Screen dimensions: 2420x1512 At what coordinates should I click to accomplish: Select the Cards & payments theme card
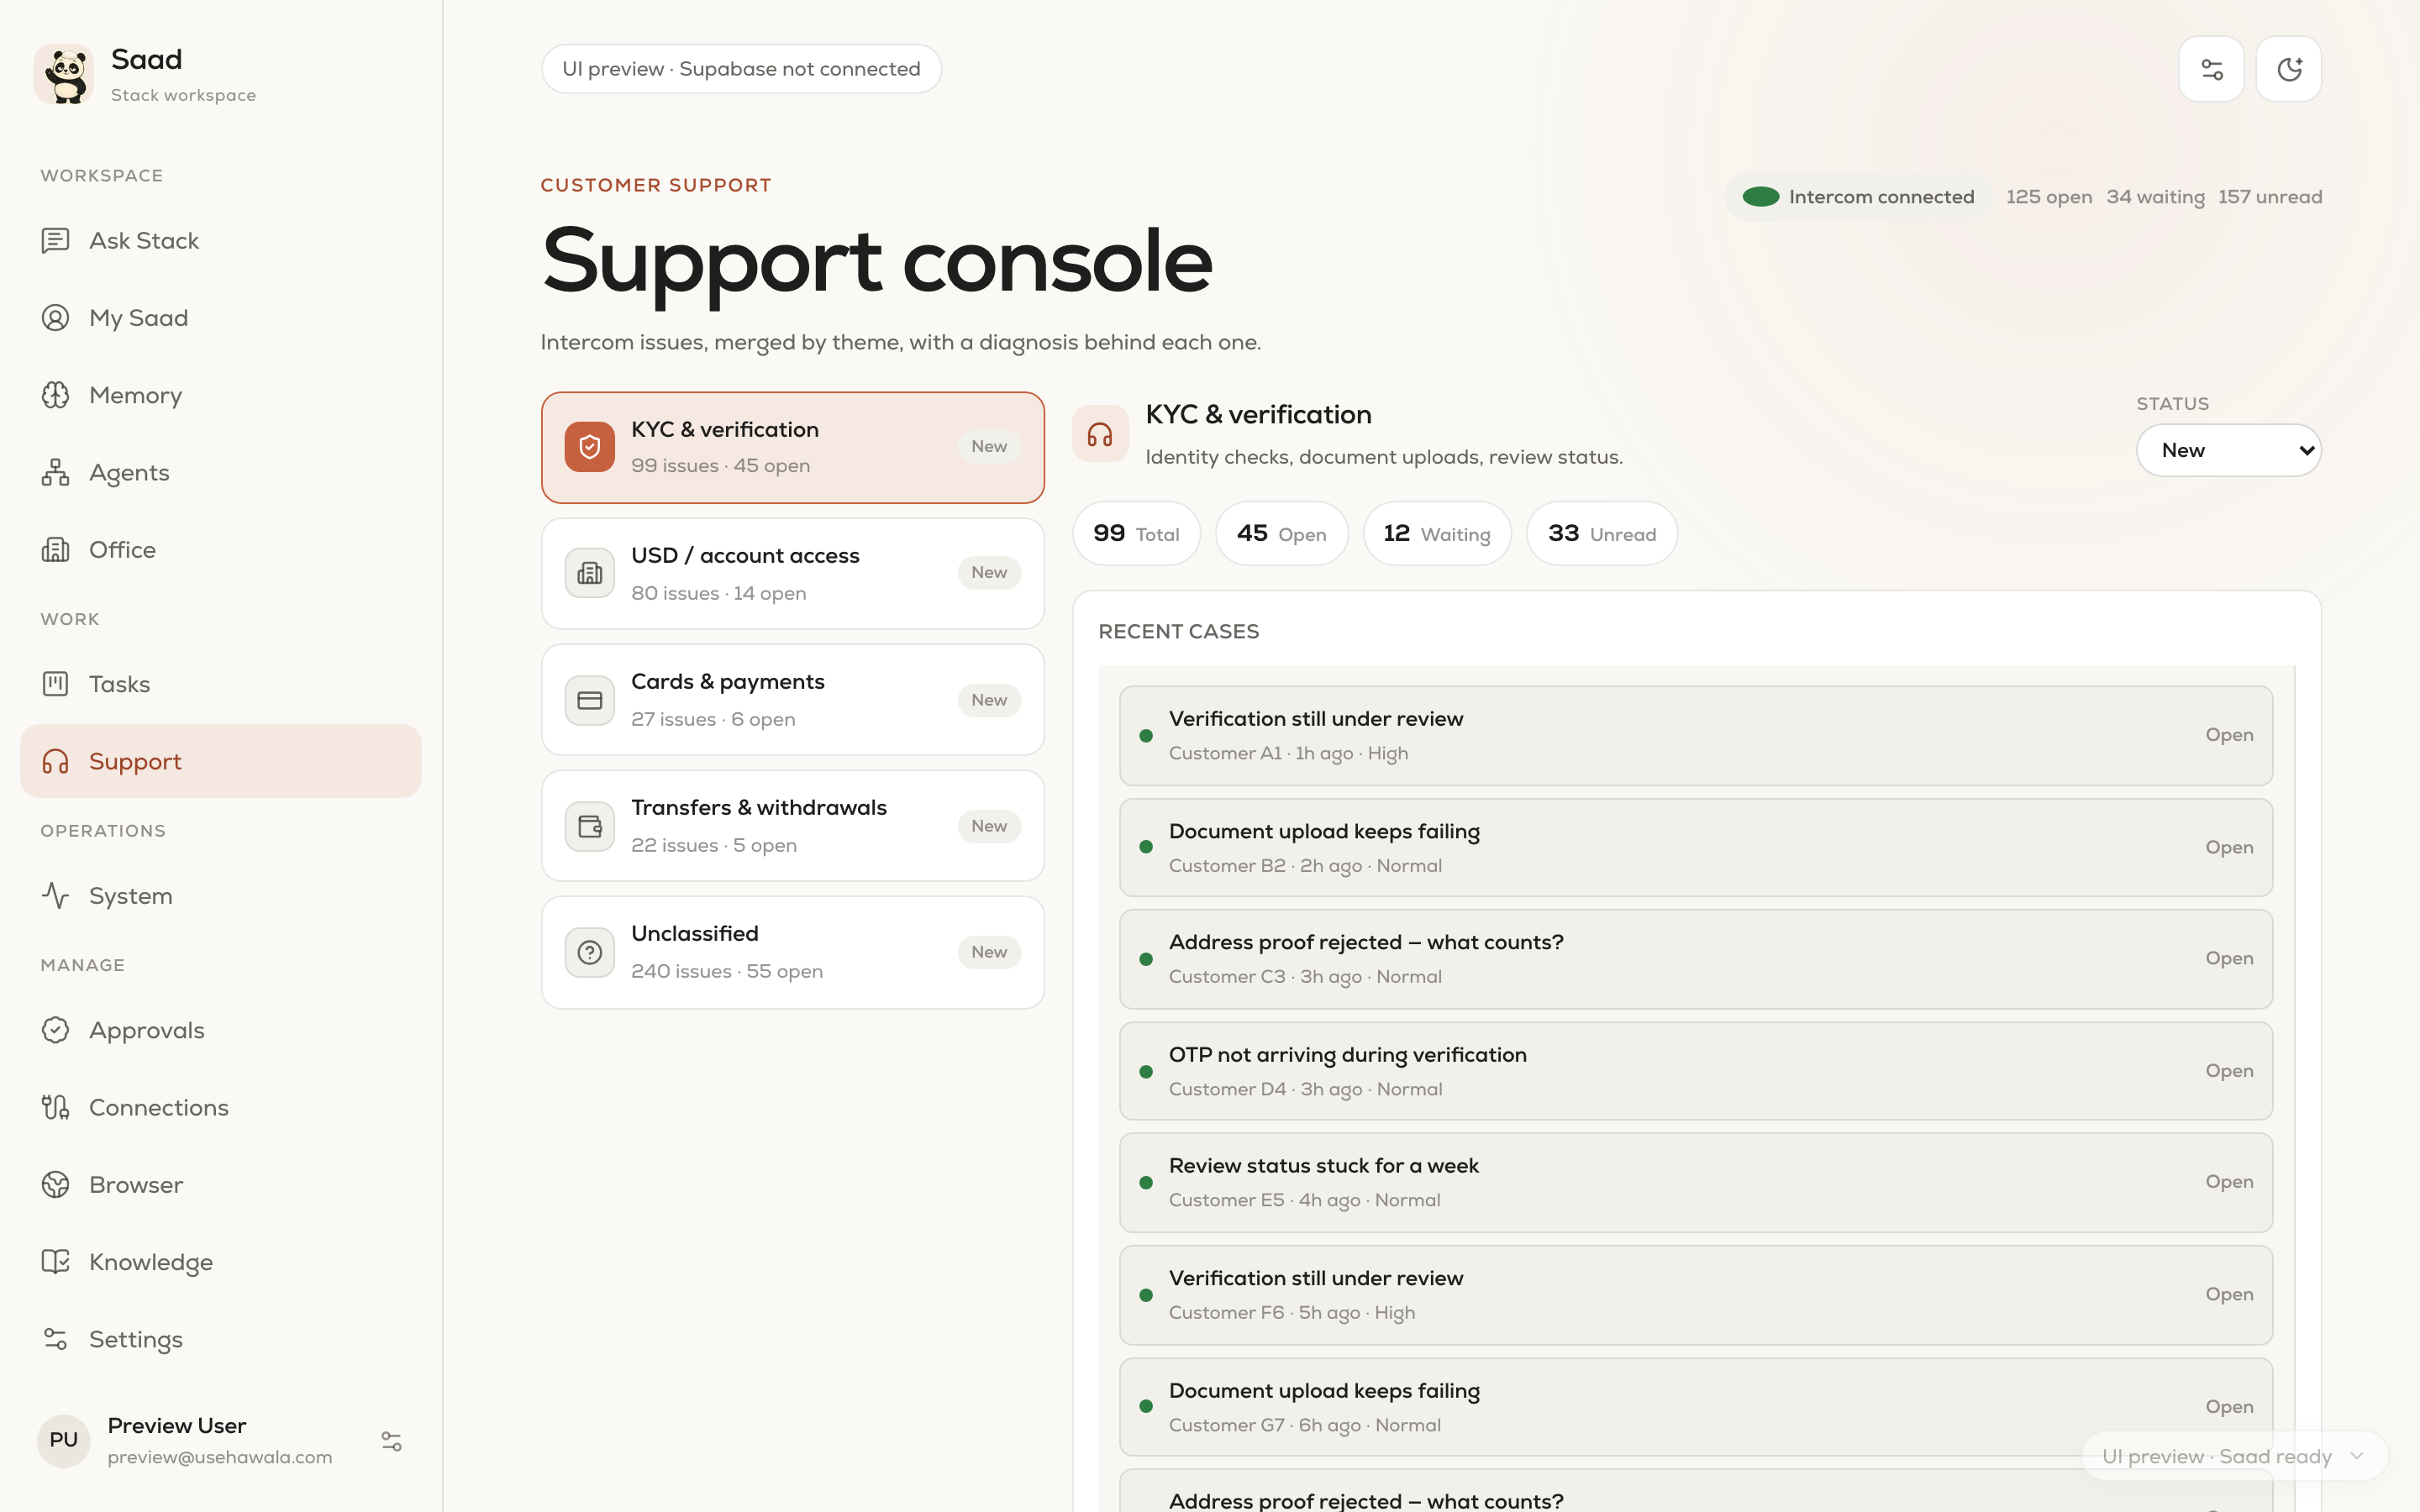(793, 700)
